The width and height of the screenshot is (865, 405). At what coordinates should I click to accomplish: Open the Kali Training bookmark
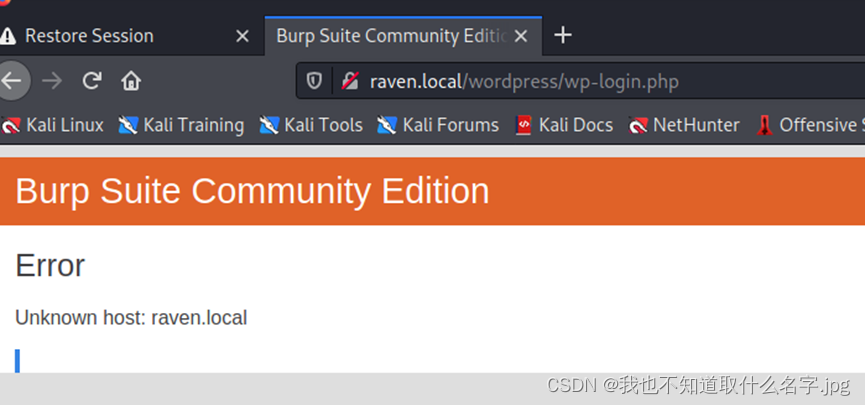(181, 125)
